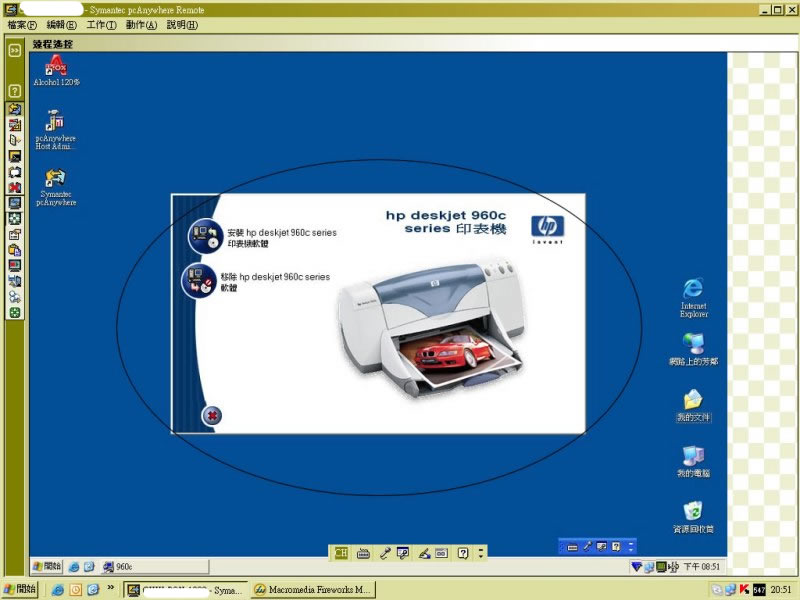The image size is (800, 600).
Task: Select Internet Explorer desktop icon
Action: point(693,298)
